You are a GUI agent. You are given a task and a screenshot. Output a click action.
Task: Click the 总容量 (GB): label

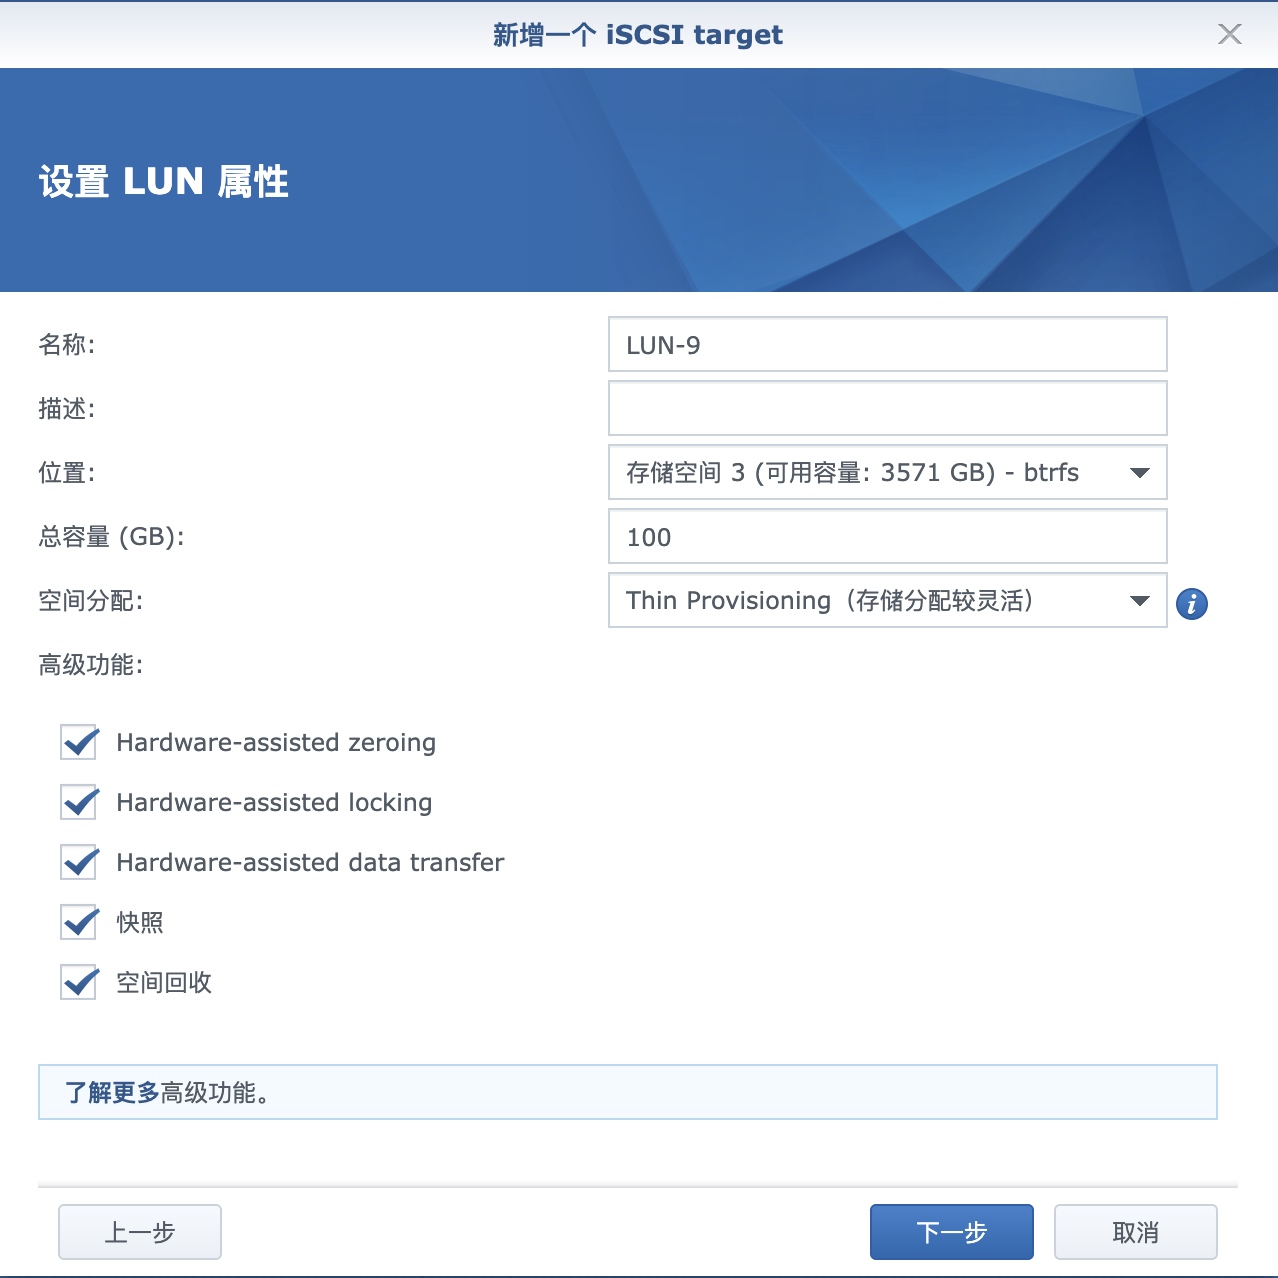pyautogui.click(x=111, y=537)
